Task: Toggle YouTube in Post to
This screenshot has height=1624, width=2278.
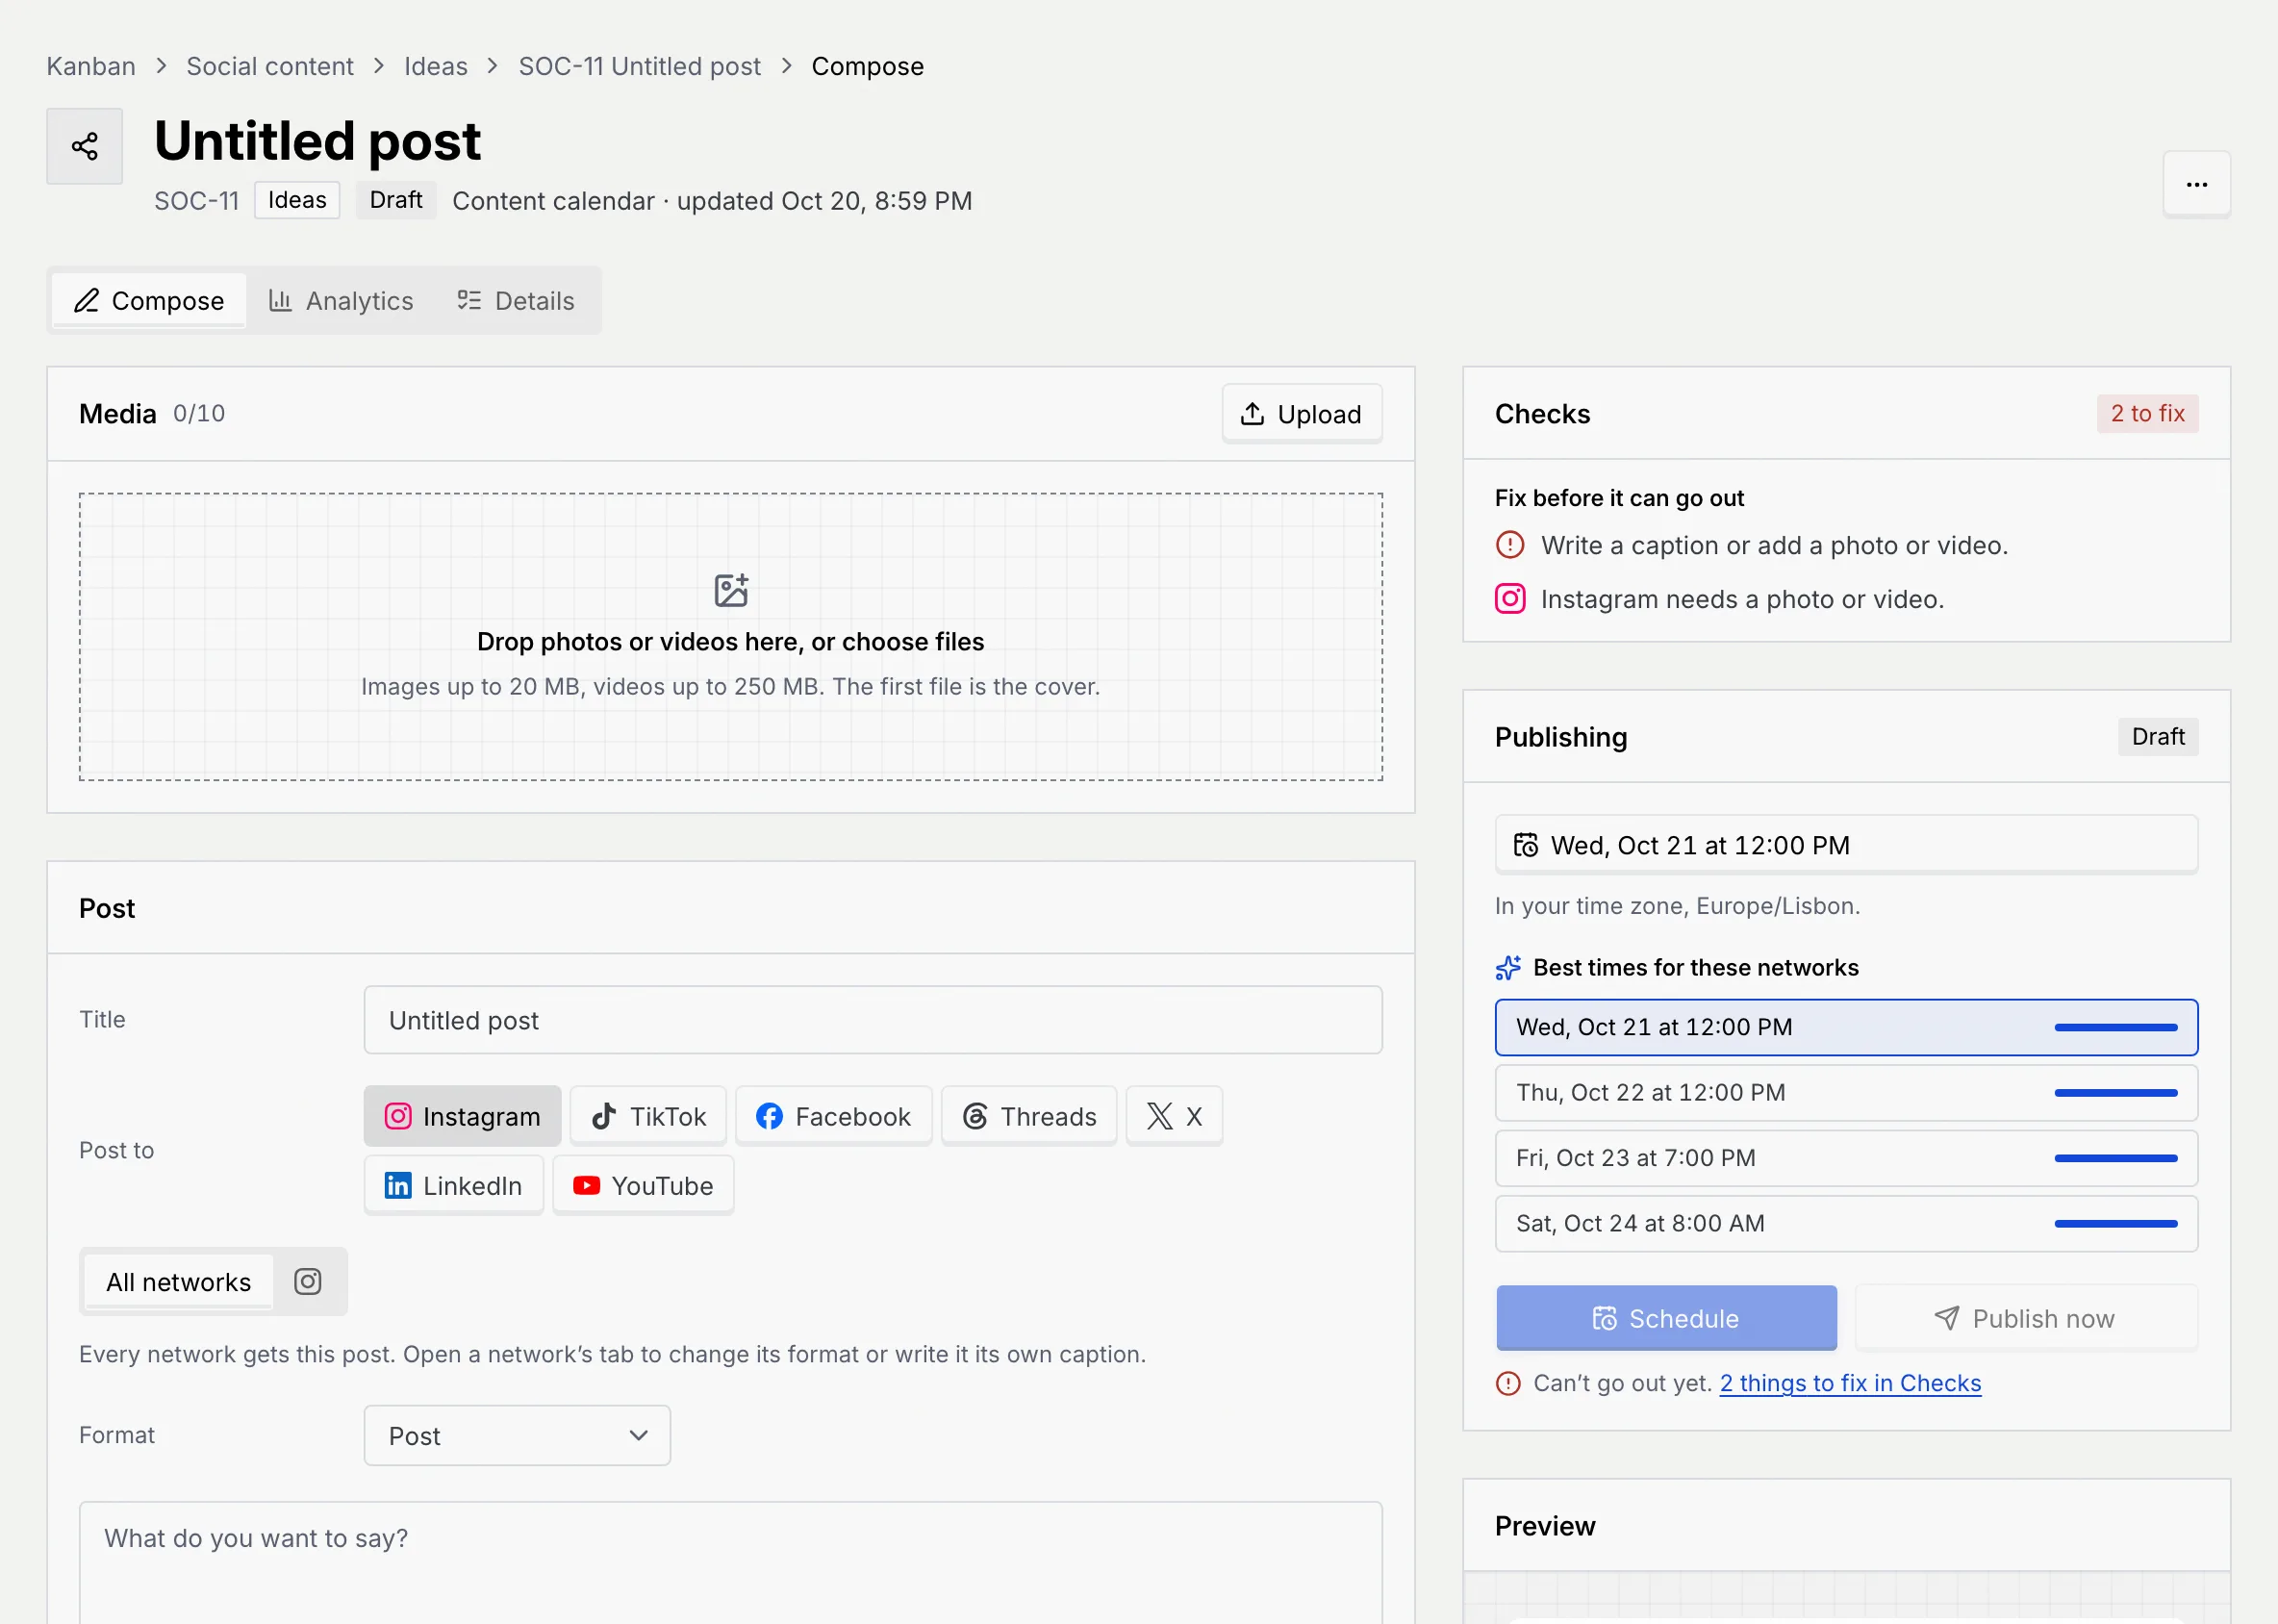Action: (643, 1185)
